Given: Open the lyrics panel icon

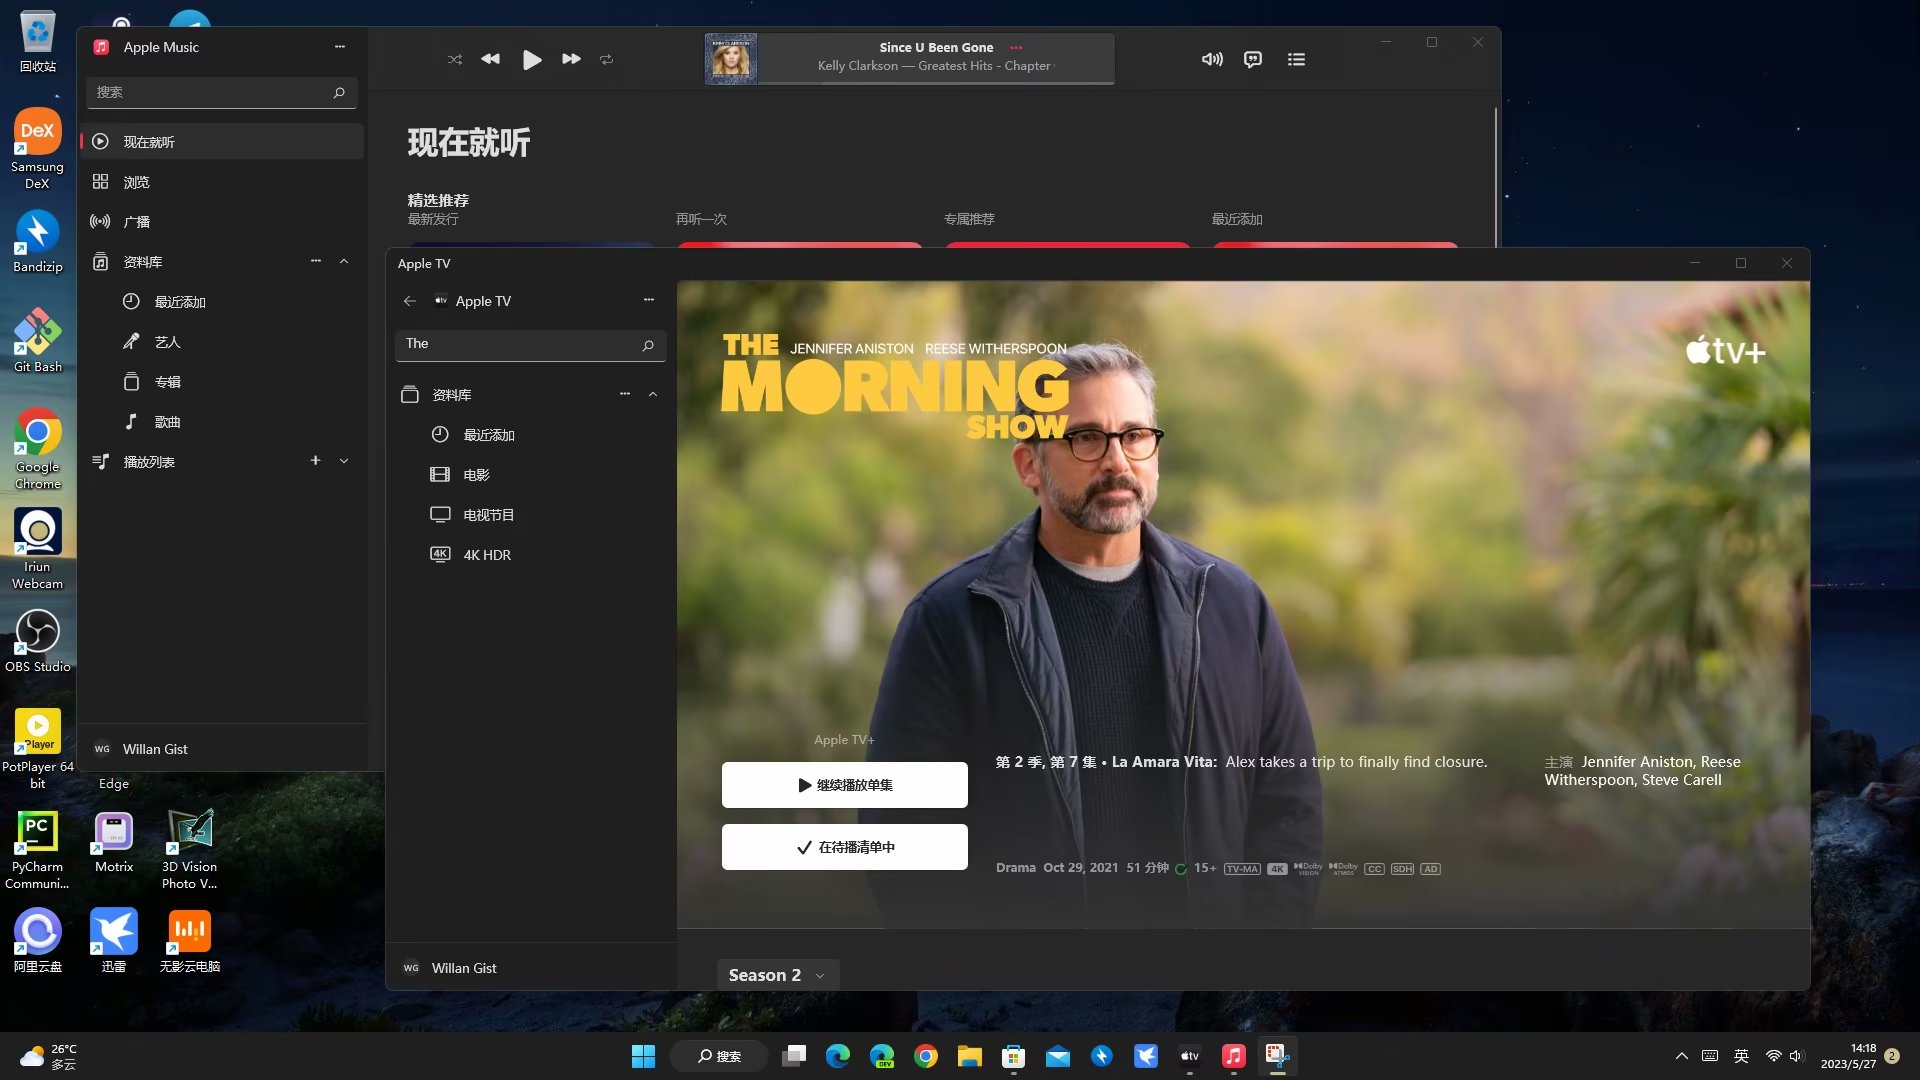Looking at the screenshot, I should [x=1252, y=59].
